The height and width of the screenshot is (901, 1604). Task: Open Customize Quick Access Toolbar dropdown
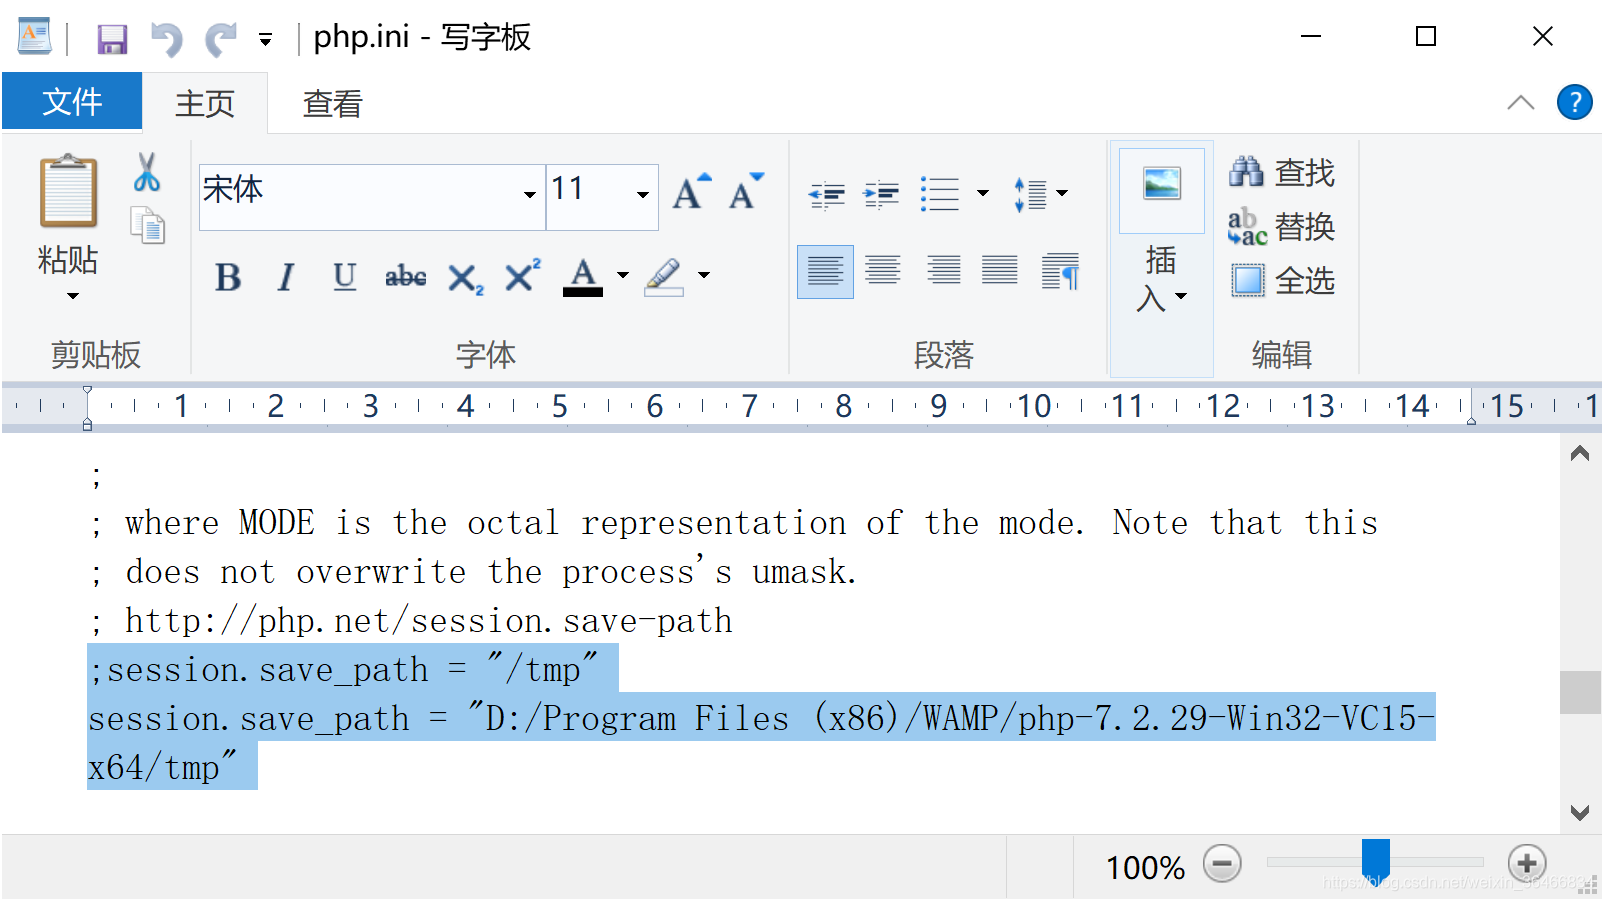click(265, 40)
